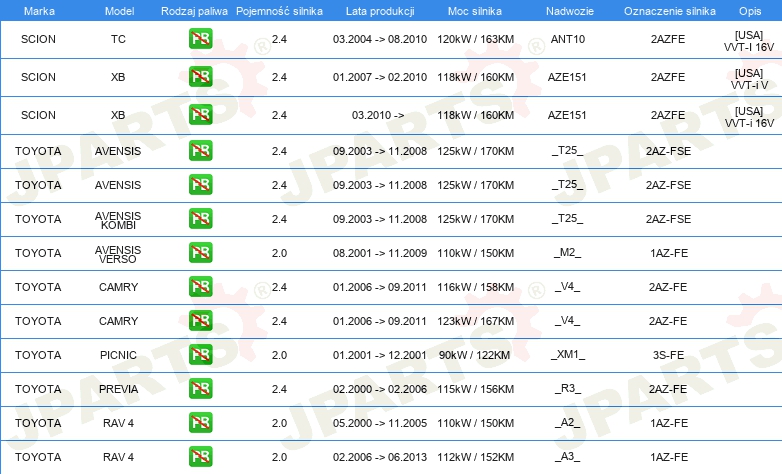The height and width of the screenshot is (474, 782).
Task: Select the ANT10 body code cell
Action: click(568, 39)
